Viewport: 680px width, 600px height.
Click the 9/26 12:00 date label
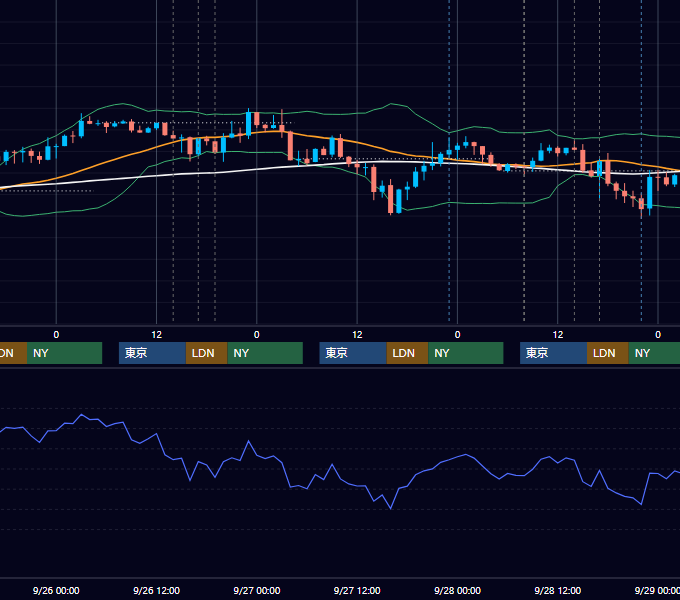157,590
